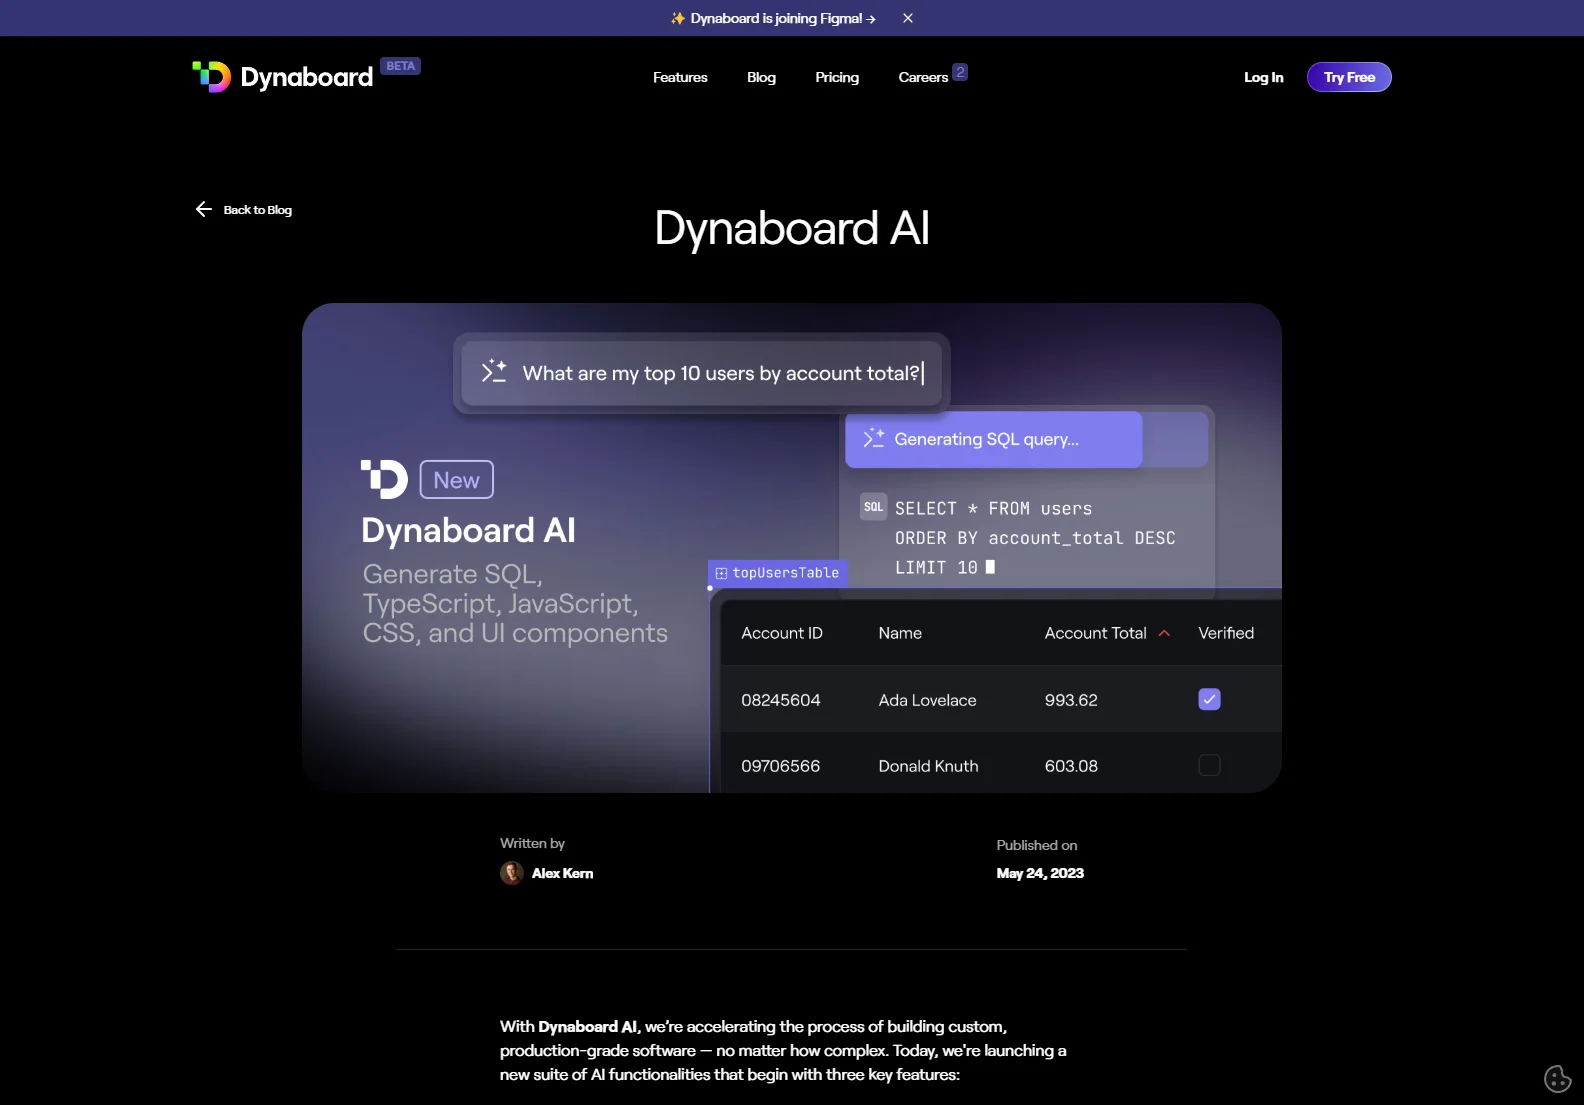Click the Generating SQL query progress bar

tap(1026, 439)
